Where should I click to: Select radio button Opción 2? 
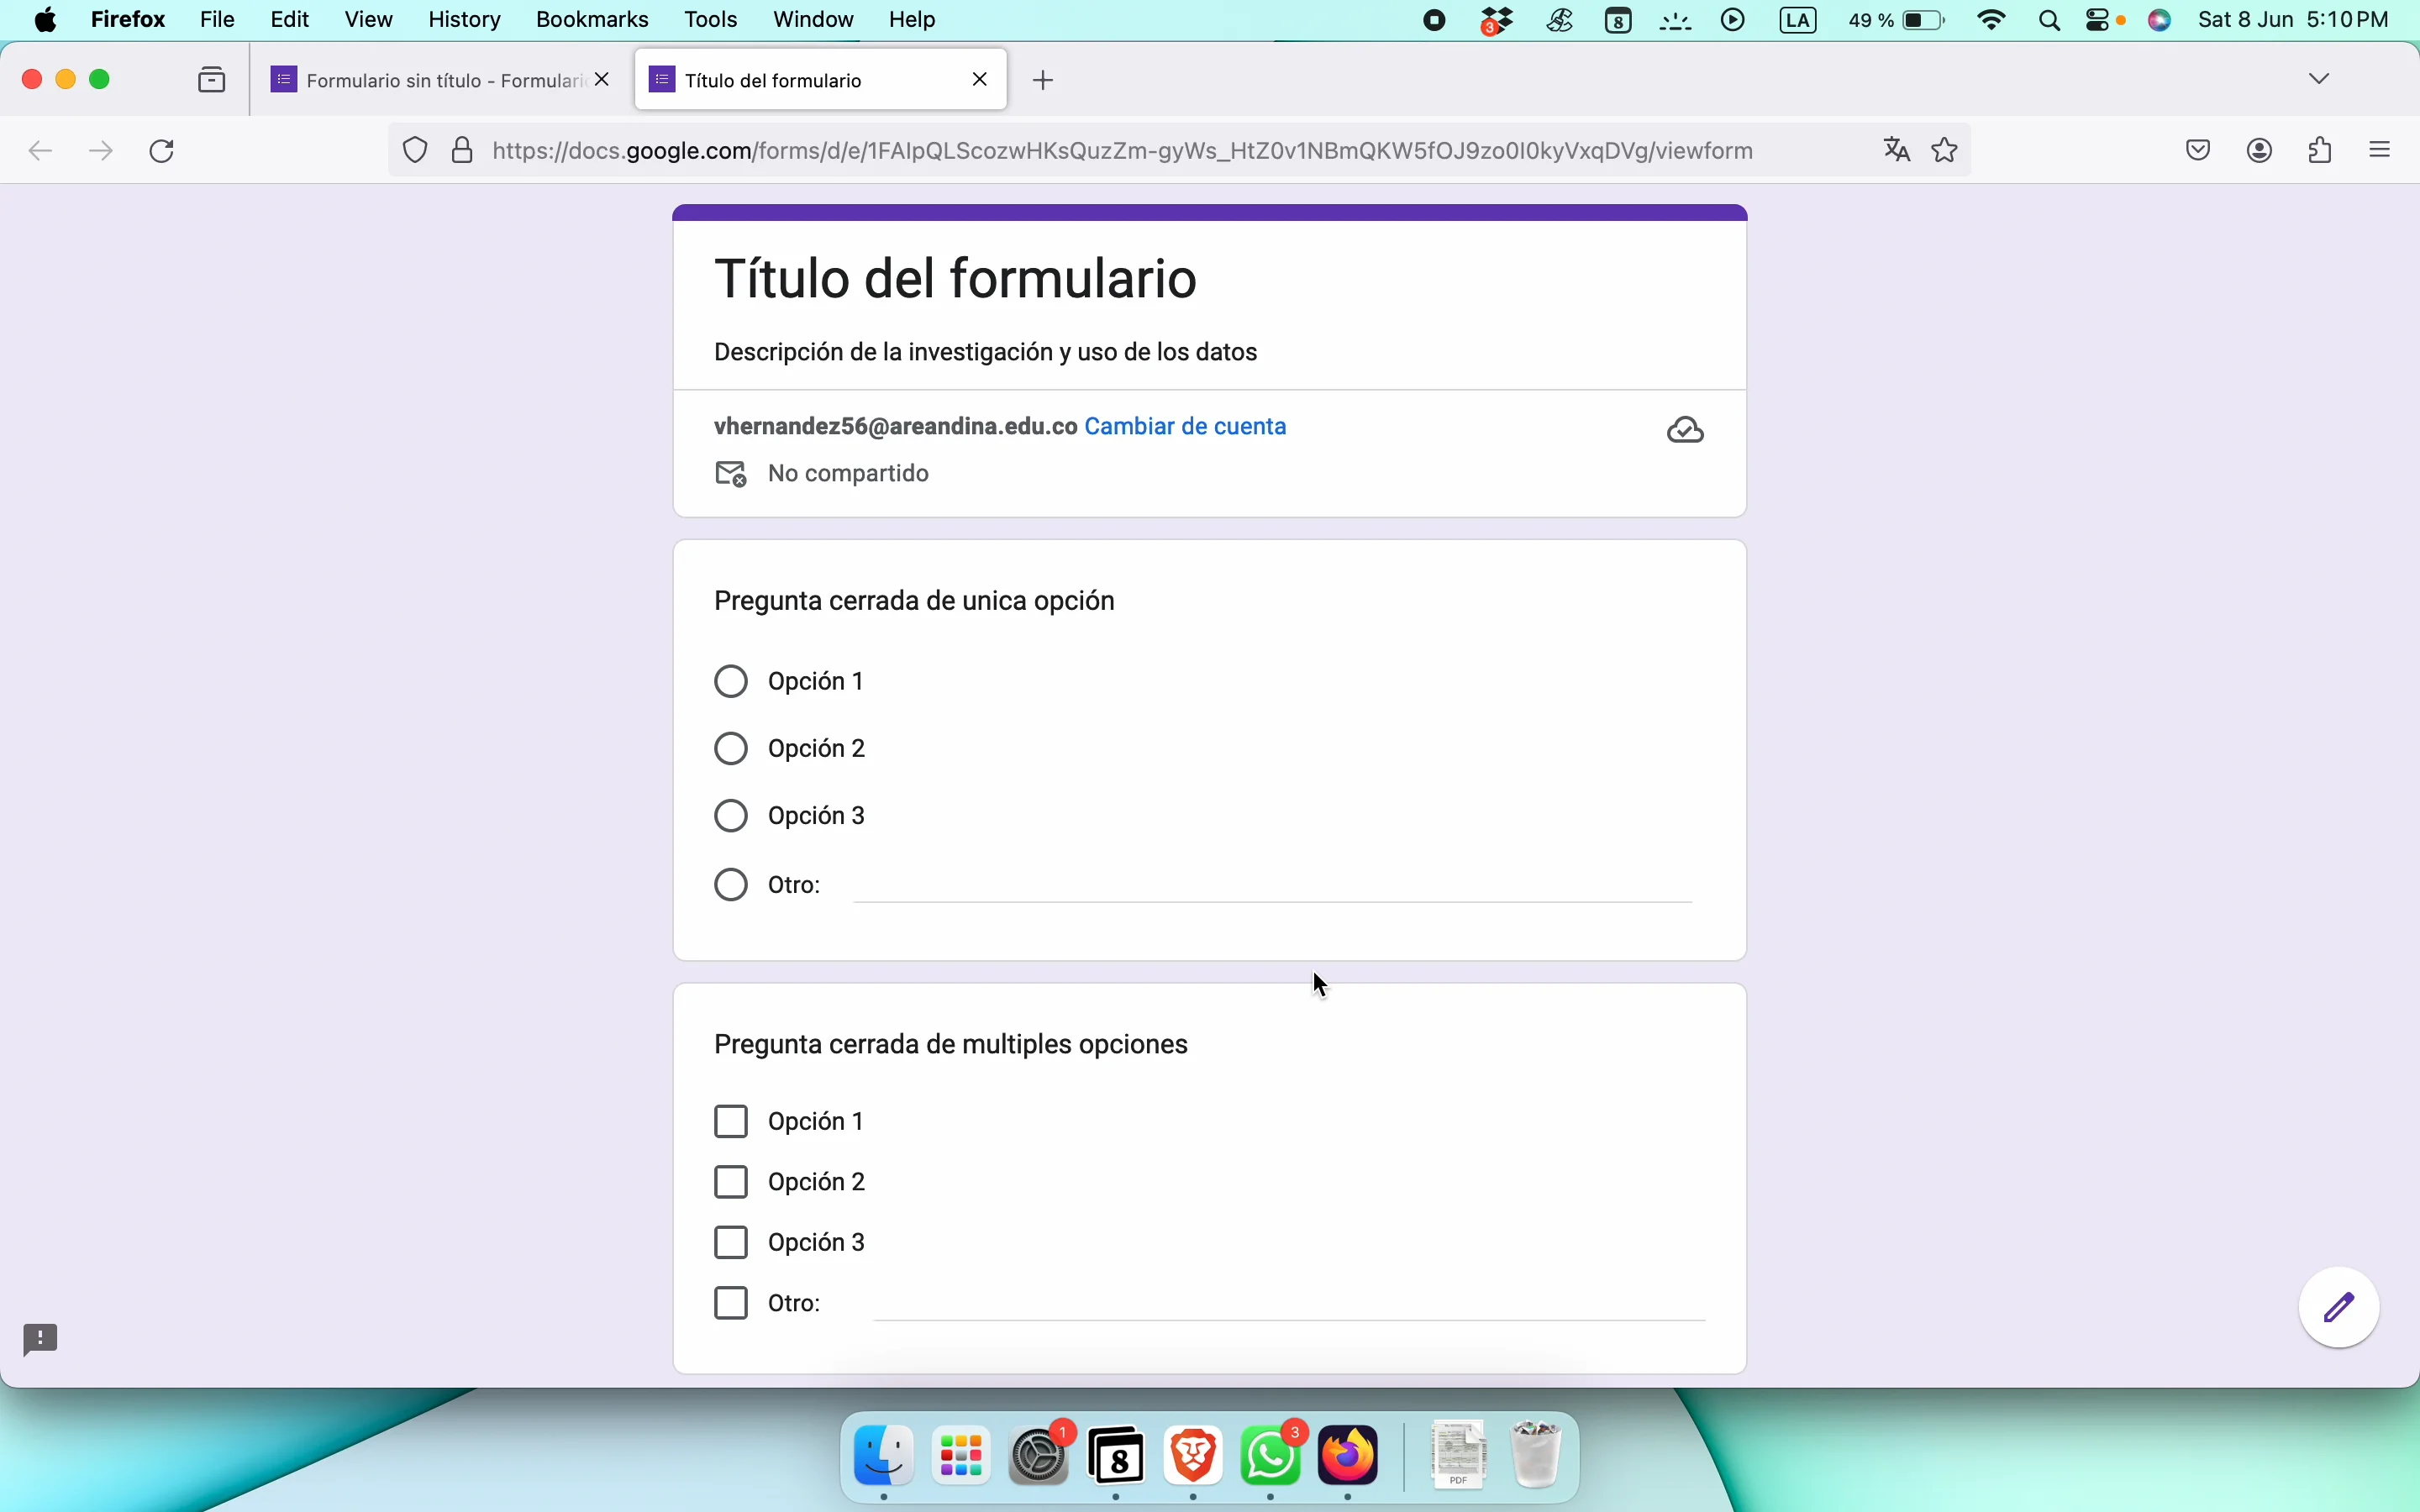731,749
